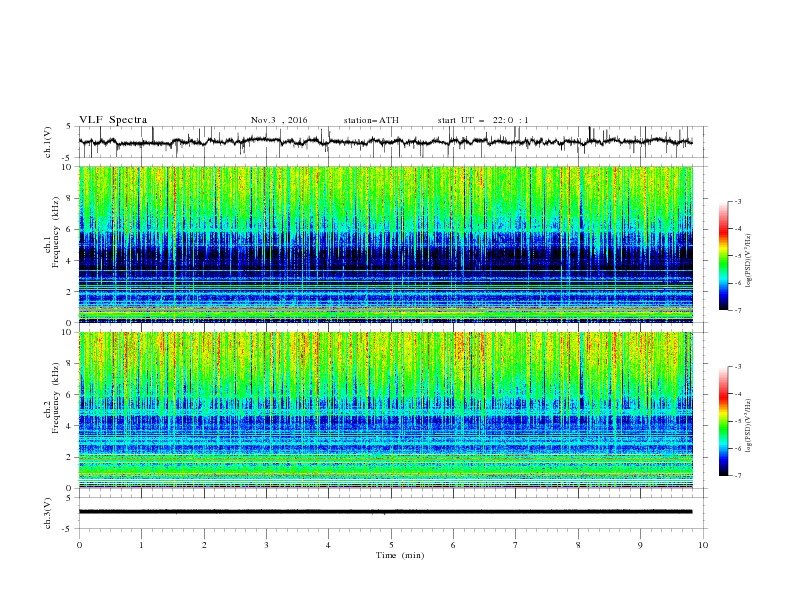Select the 'start UT = 22:0 :1' text
Viewport: 792px width, 612px height.
[483, 120]
